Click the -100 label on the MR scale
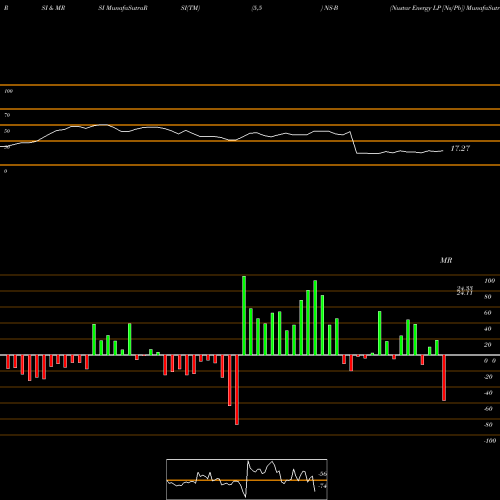This screenshot has width=500, height=500. pos(490,441)
